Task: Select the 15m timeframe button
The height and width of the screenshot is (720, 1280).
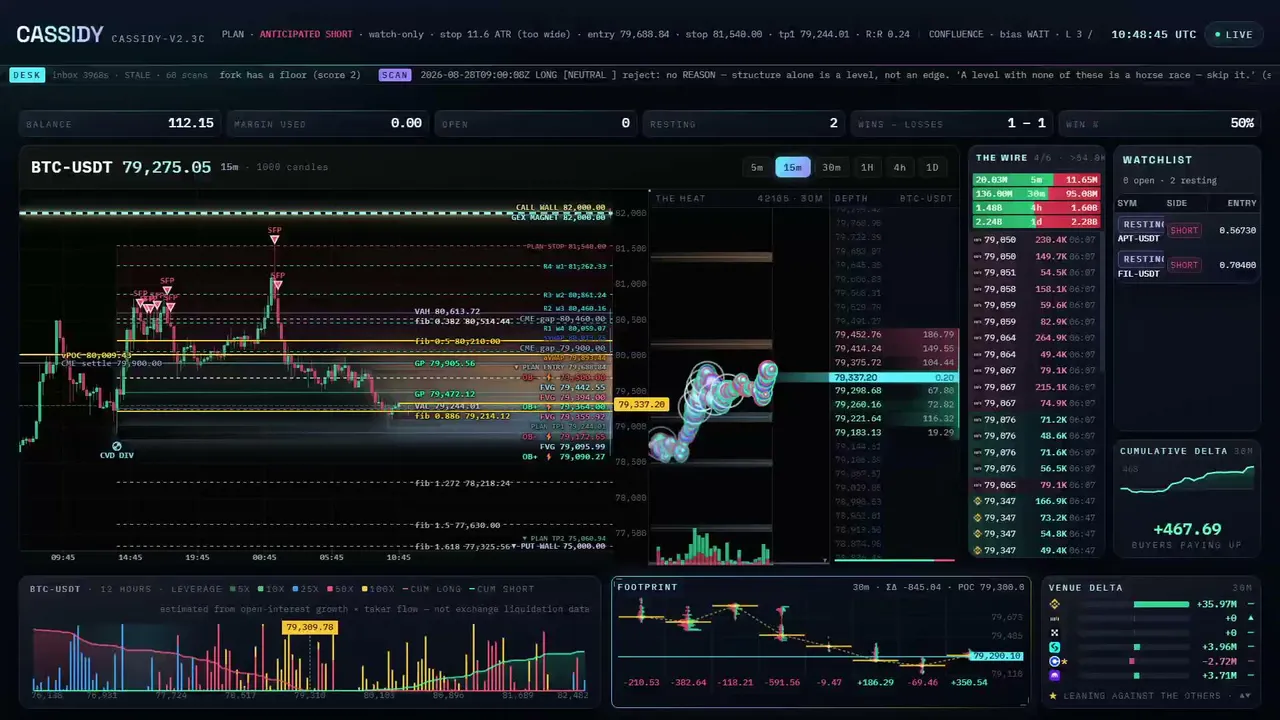Action: click(x=793, y=167)
